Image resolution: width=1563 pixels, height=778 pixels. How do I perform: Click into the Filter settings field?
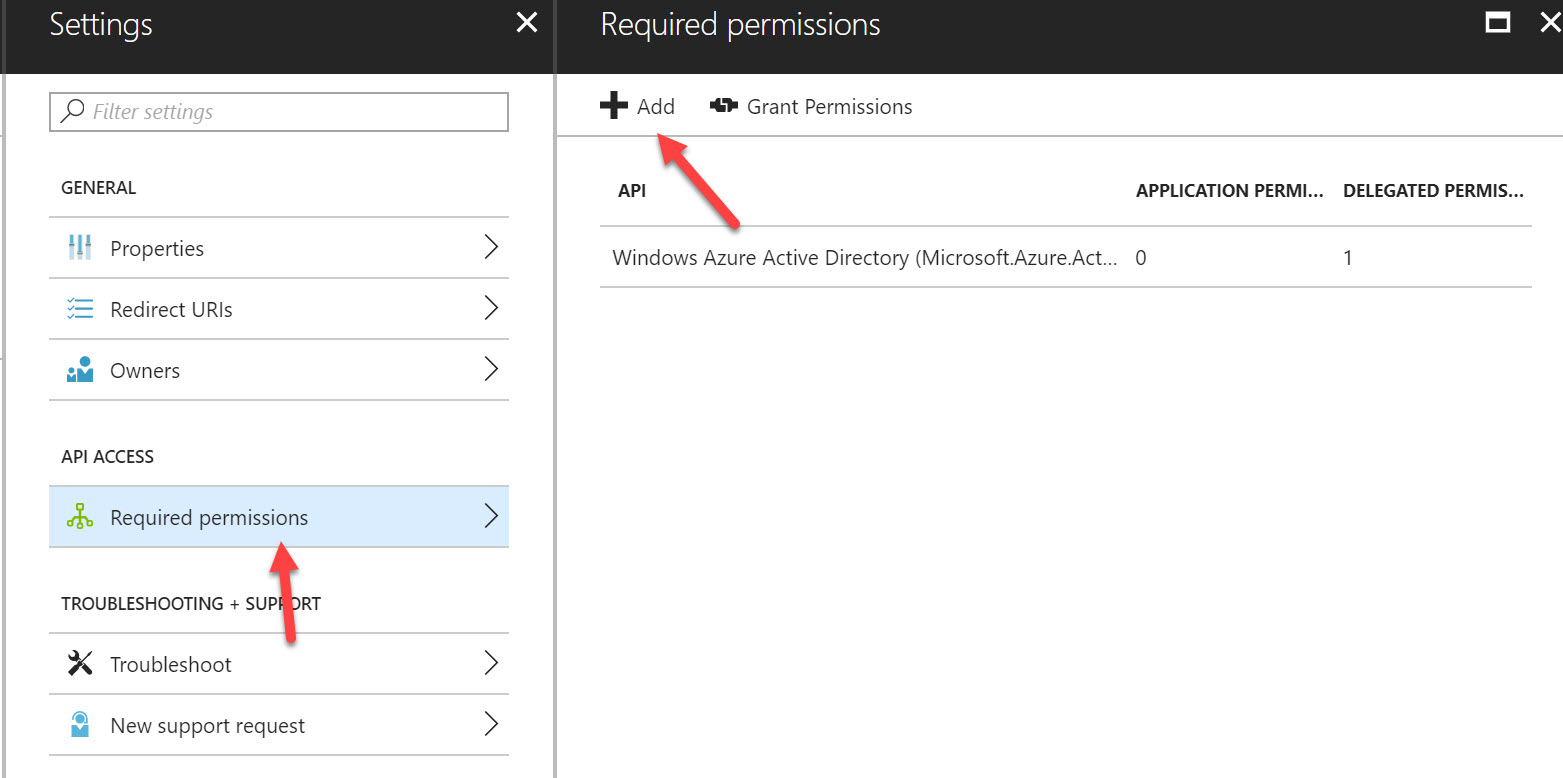(x=290, y=112)
